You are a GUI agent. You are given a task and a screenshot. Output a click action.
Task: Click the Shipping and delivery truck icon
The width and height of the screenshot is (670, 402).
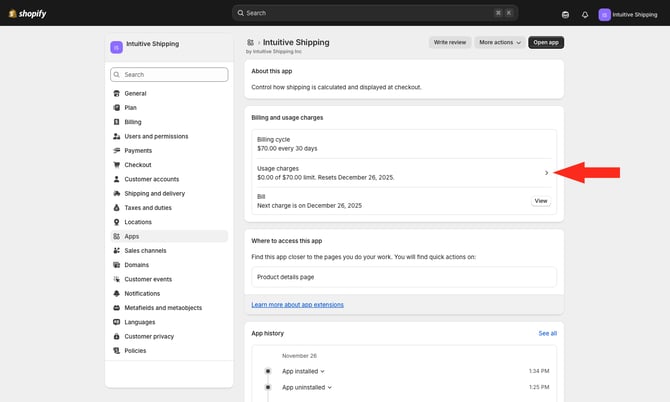pos(116,194)
